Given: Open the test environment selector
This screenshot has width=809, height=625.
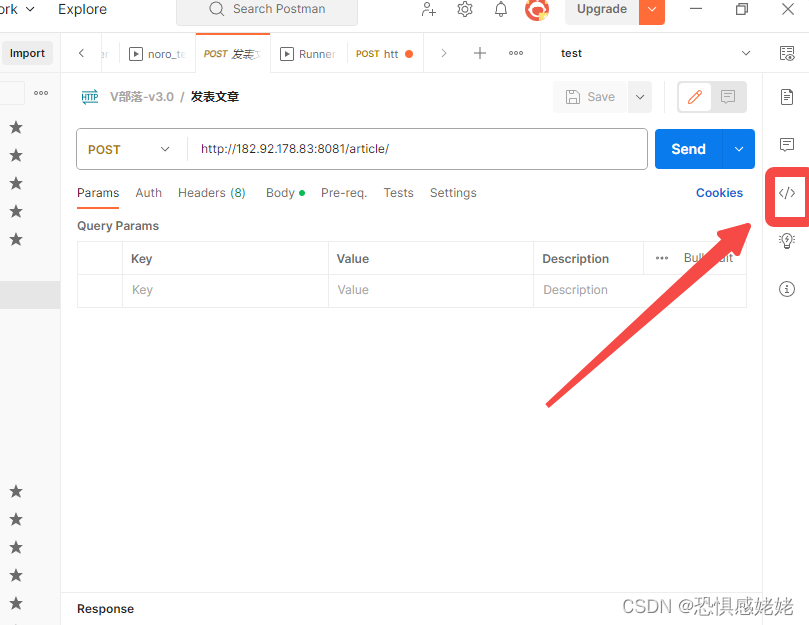Looking at the screenshot, I should click(655, 53).
